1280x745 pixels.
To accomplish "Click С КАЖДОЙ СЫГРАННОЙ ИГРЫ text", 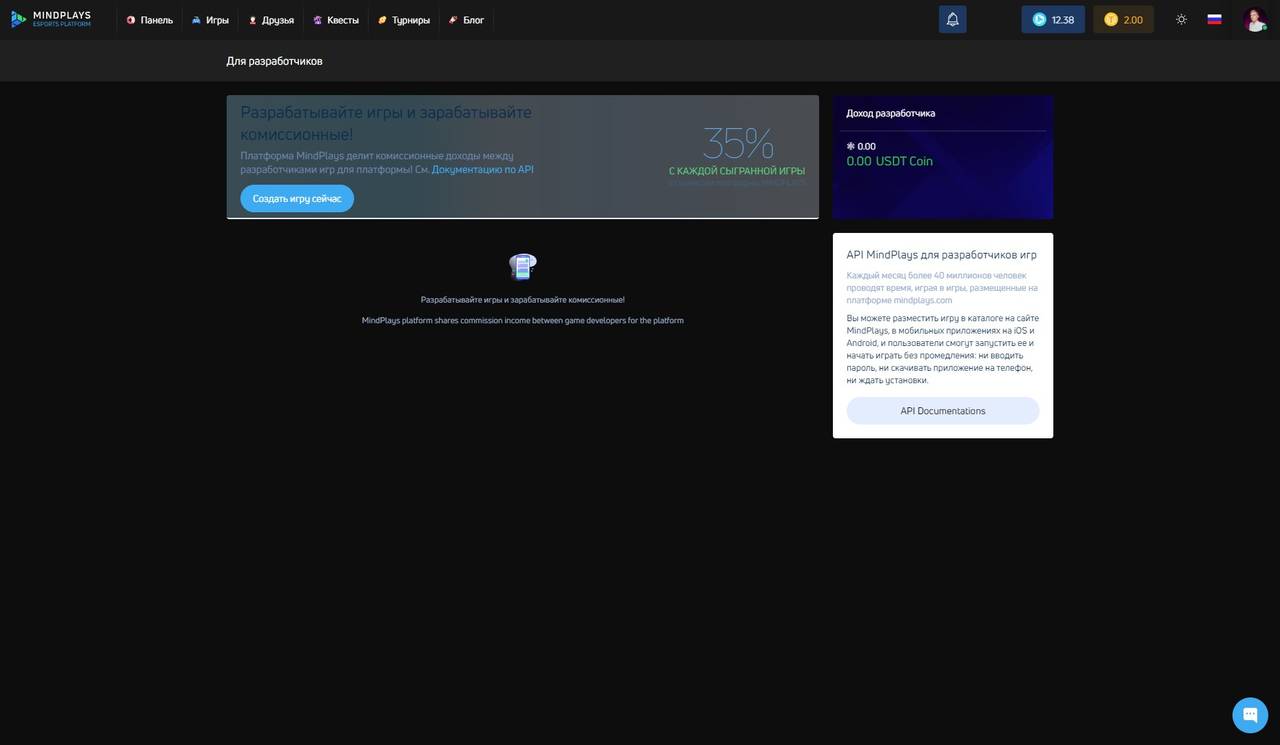I will 737,171.
